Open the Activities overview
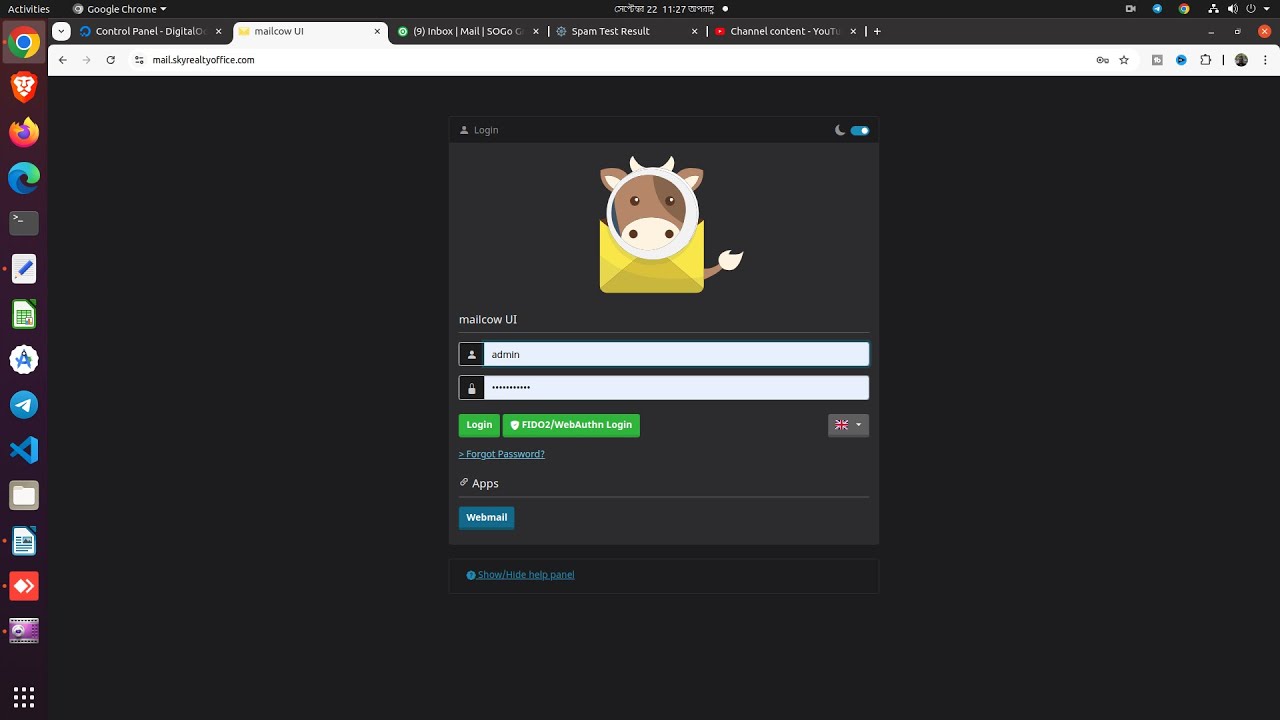The width and height of the screenshot is (1280, 720). click(x=28, y=9)
